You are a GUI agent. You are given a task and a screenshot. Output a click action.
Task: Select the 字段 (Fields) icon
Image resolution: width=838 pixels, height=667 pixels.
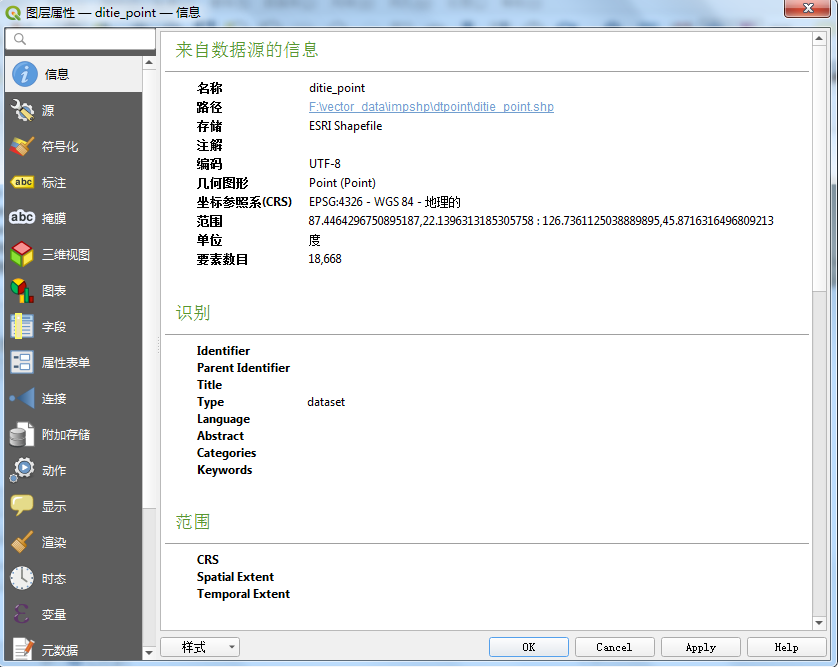point(22,326)
